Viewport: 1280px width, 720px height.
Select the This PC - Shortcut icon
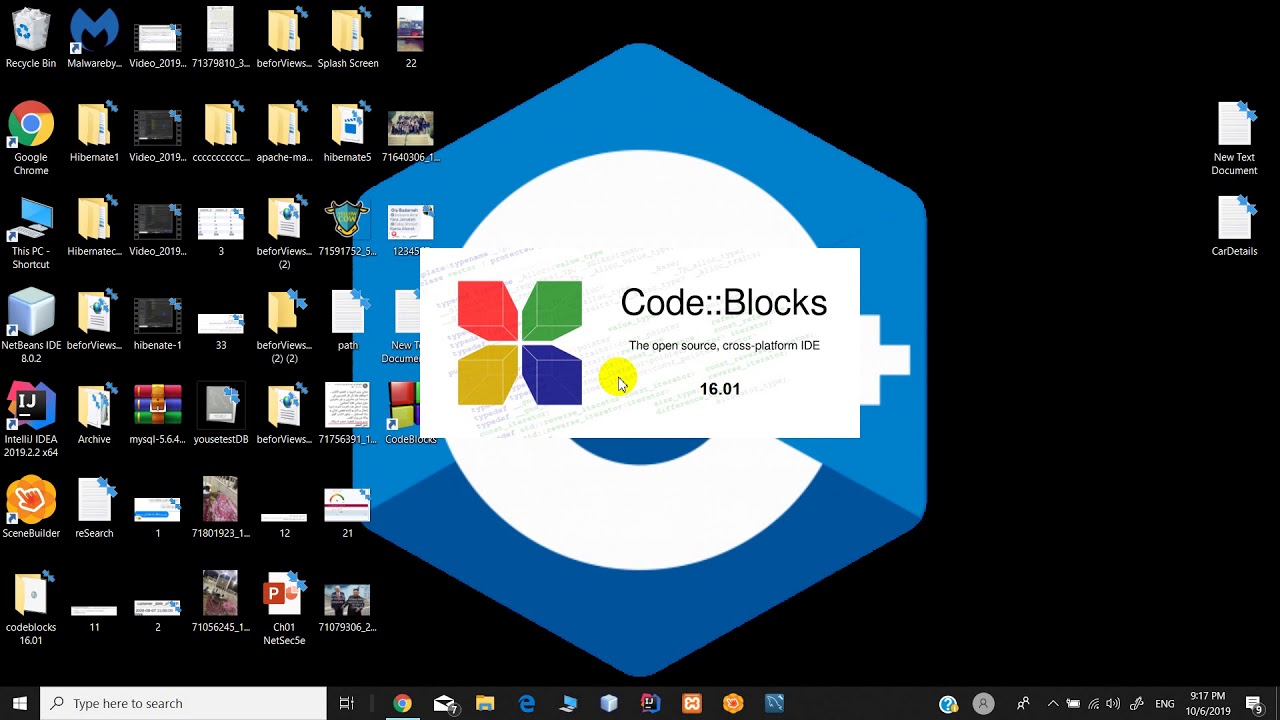31,233
